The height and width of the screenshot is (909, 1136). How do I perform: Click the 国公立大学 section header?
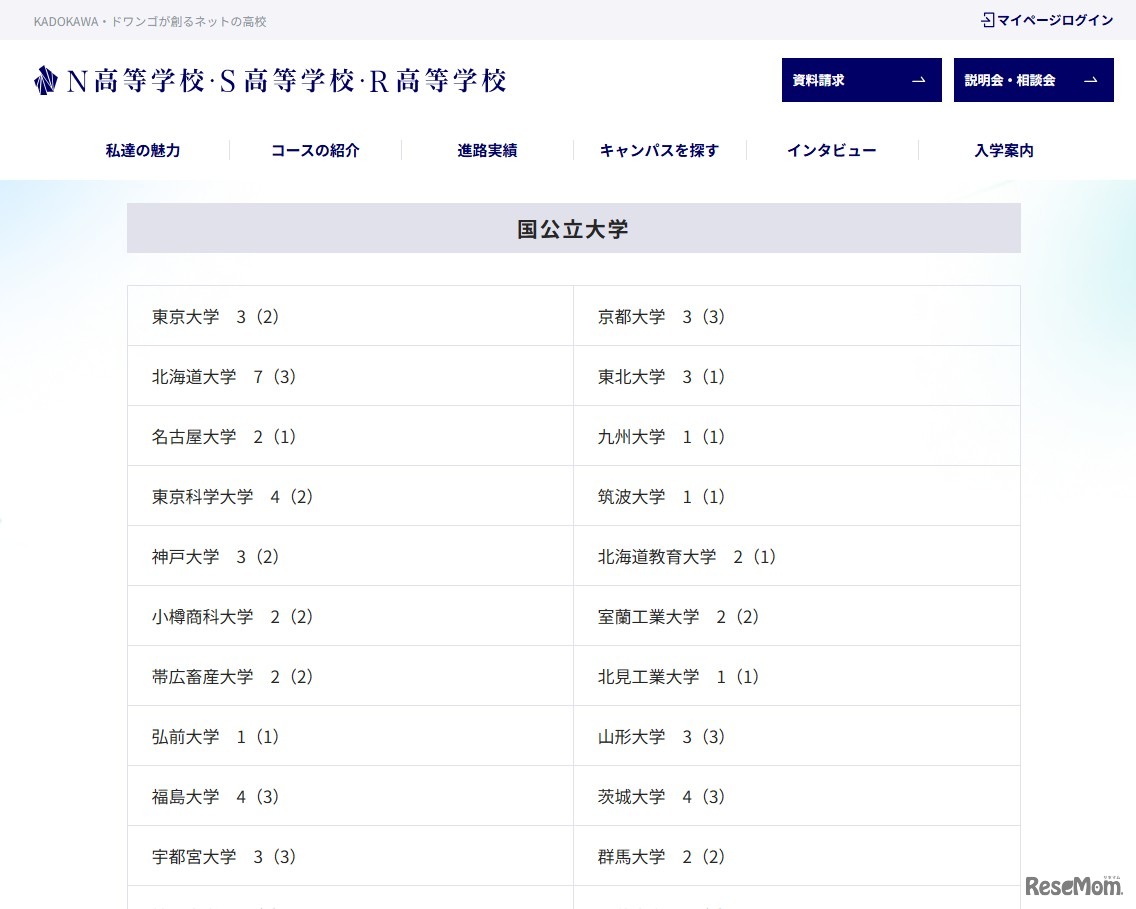(x=573, y=228)
